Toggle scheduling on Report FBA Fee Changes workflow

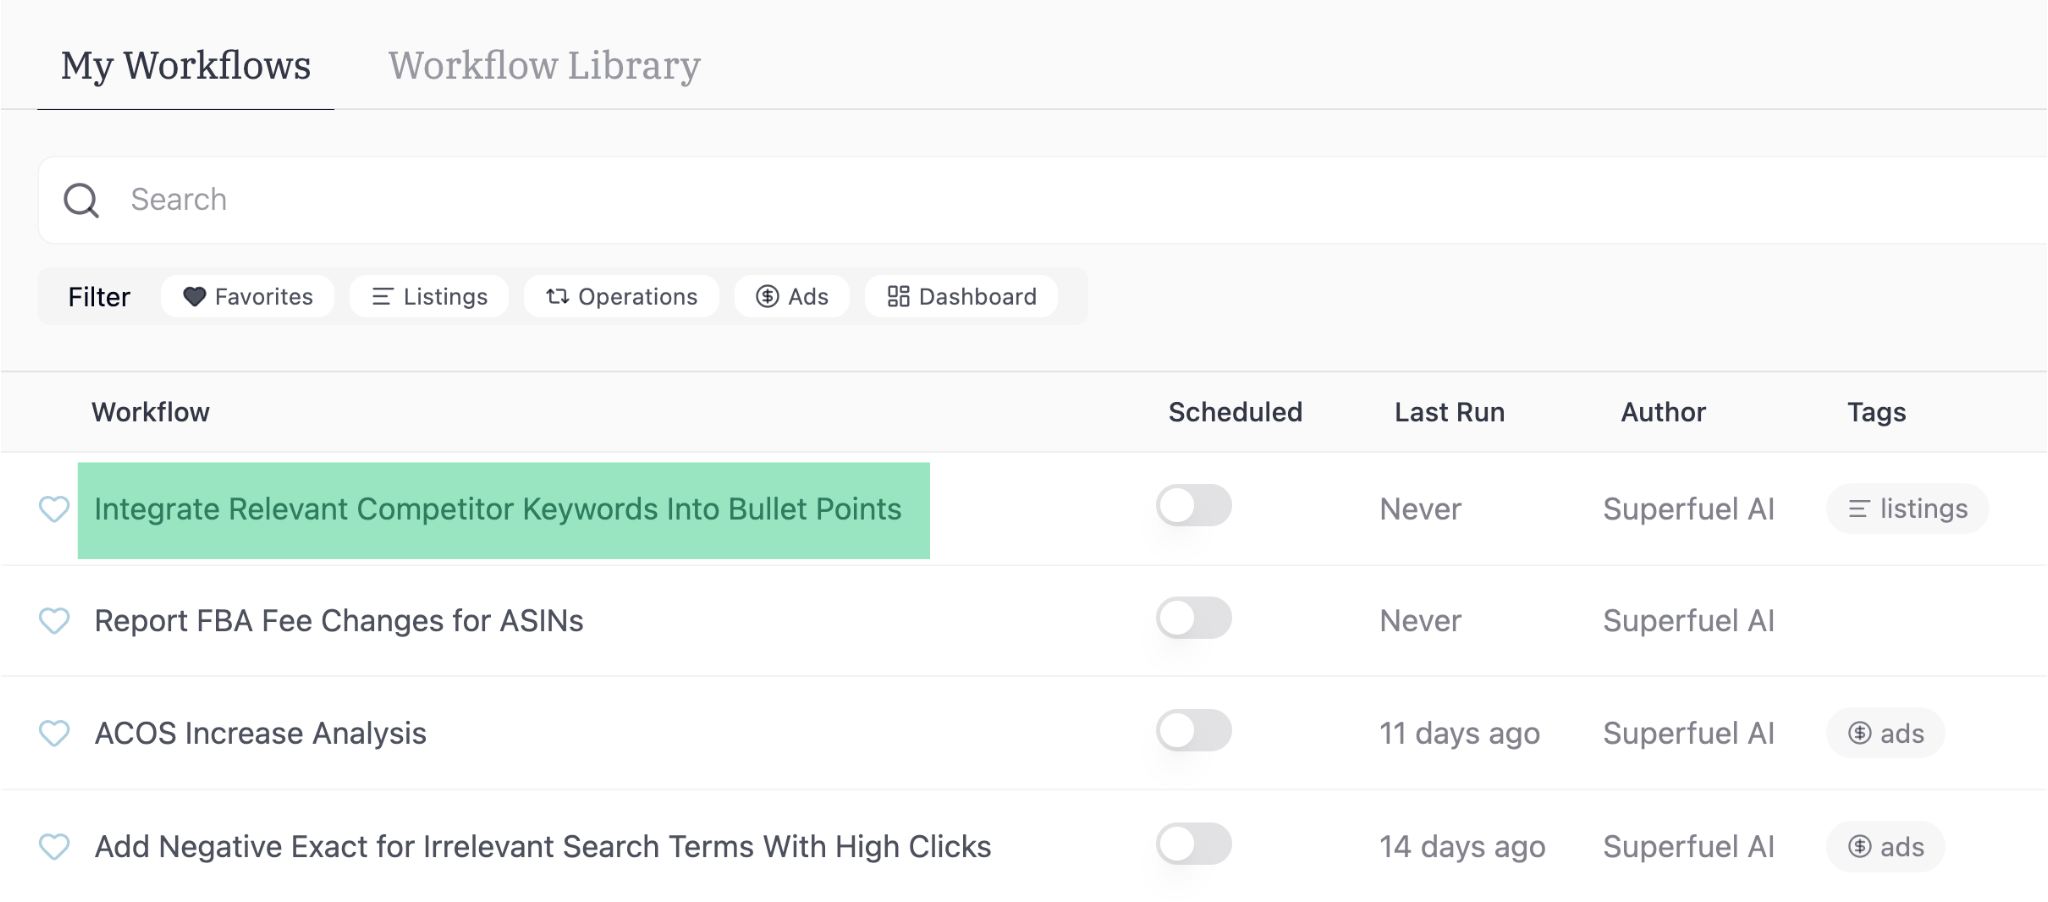pyautogui.click(x=1194, y=619)
